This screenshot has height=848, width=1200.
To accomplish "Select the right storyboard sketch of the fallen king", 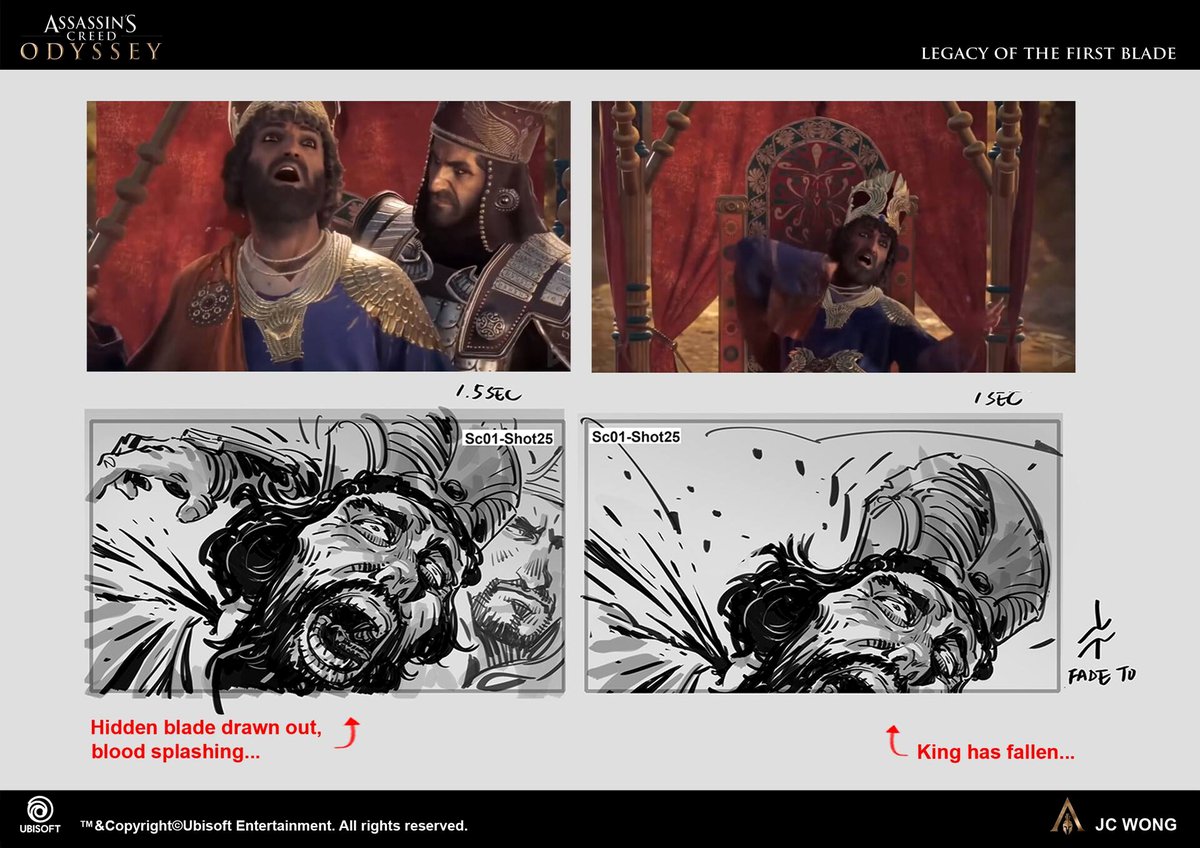I will [x=821, y=556].
